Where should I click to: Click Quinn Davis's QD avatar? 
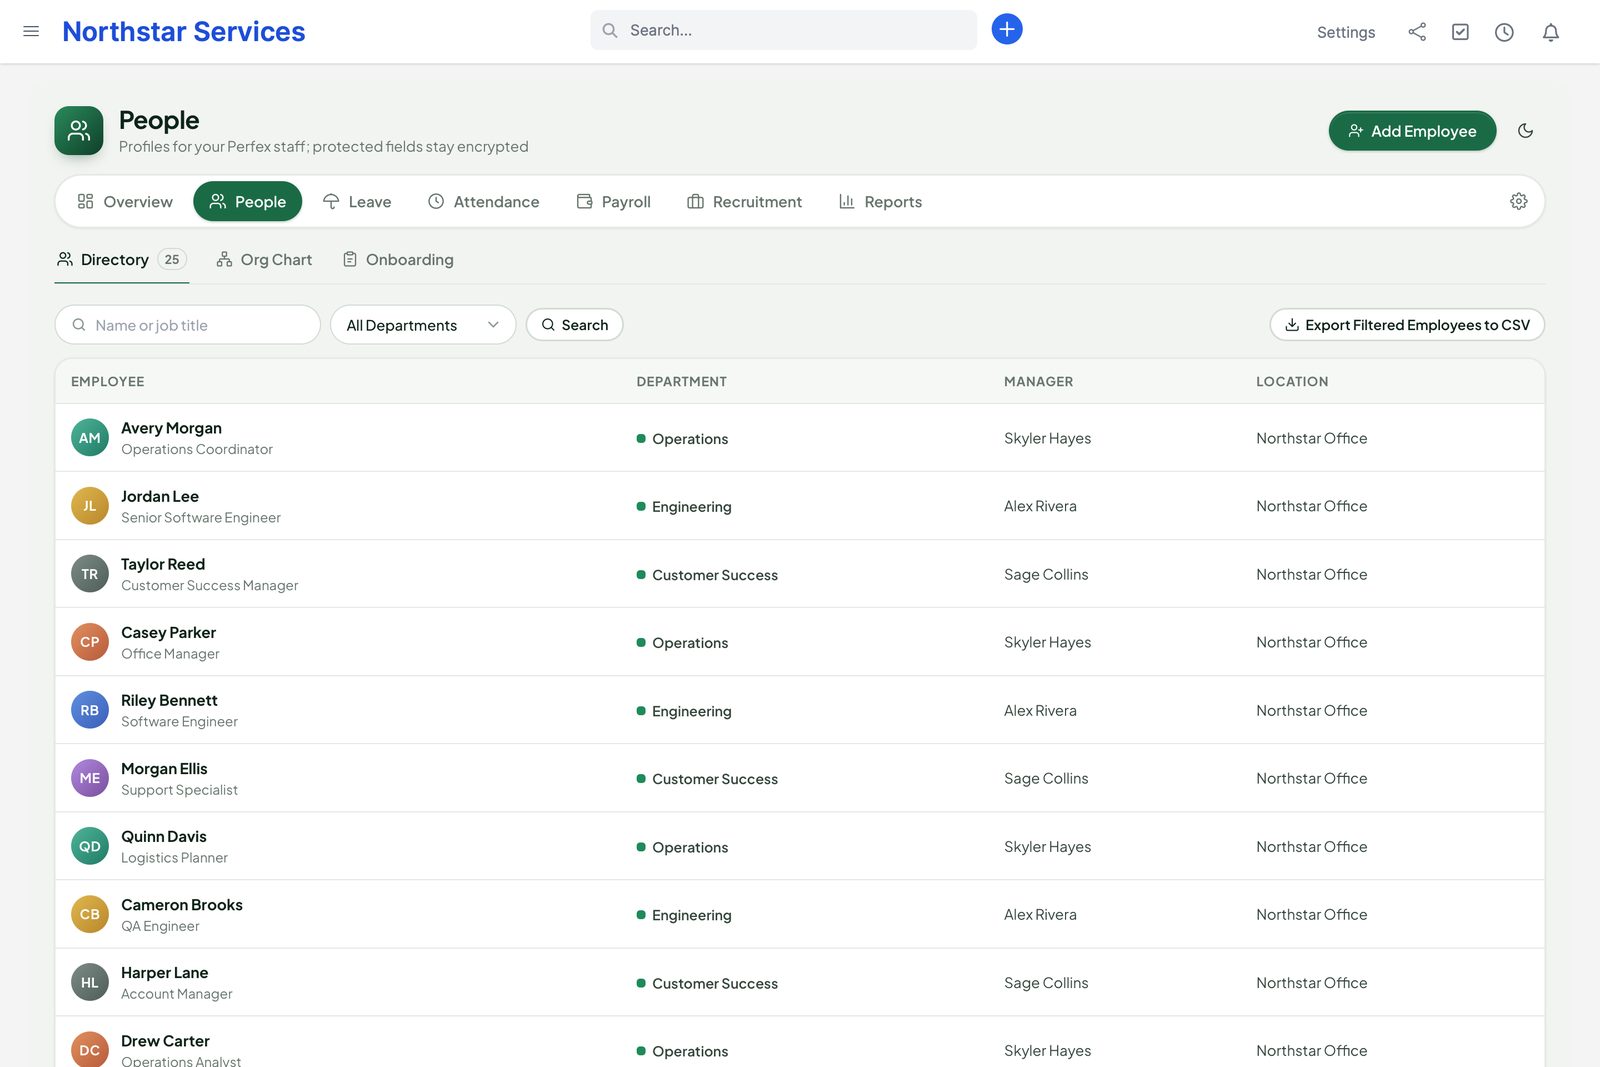[90, 846]
